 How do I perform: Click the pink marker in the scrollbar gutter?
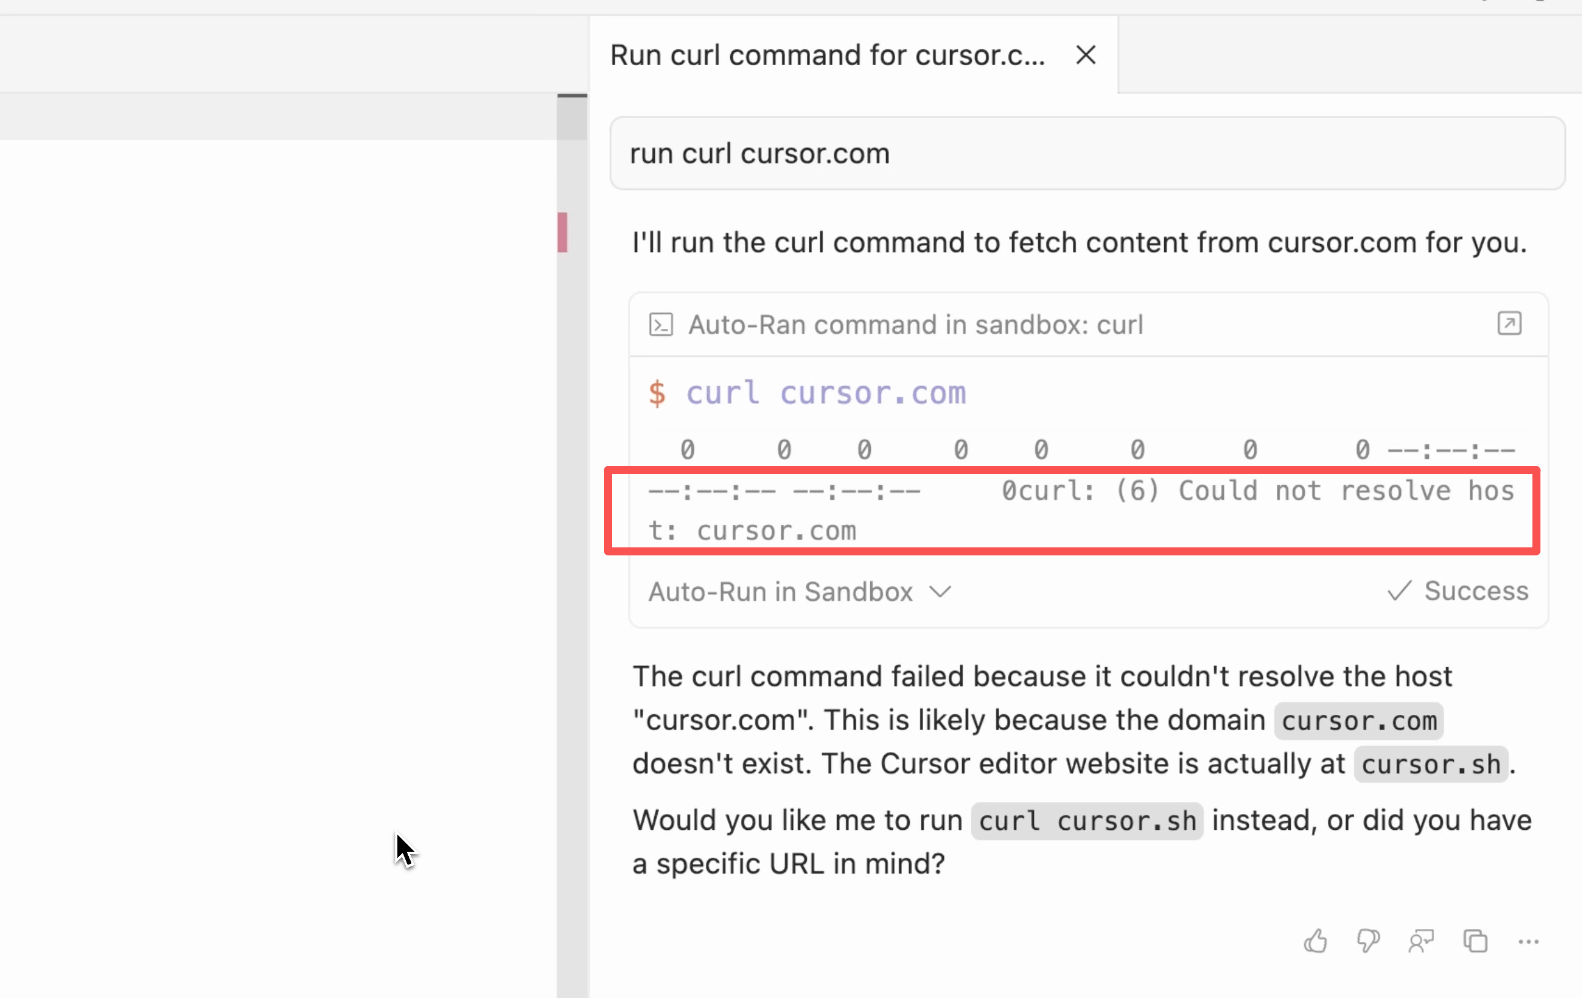click(563, 232)
